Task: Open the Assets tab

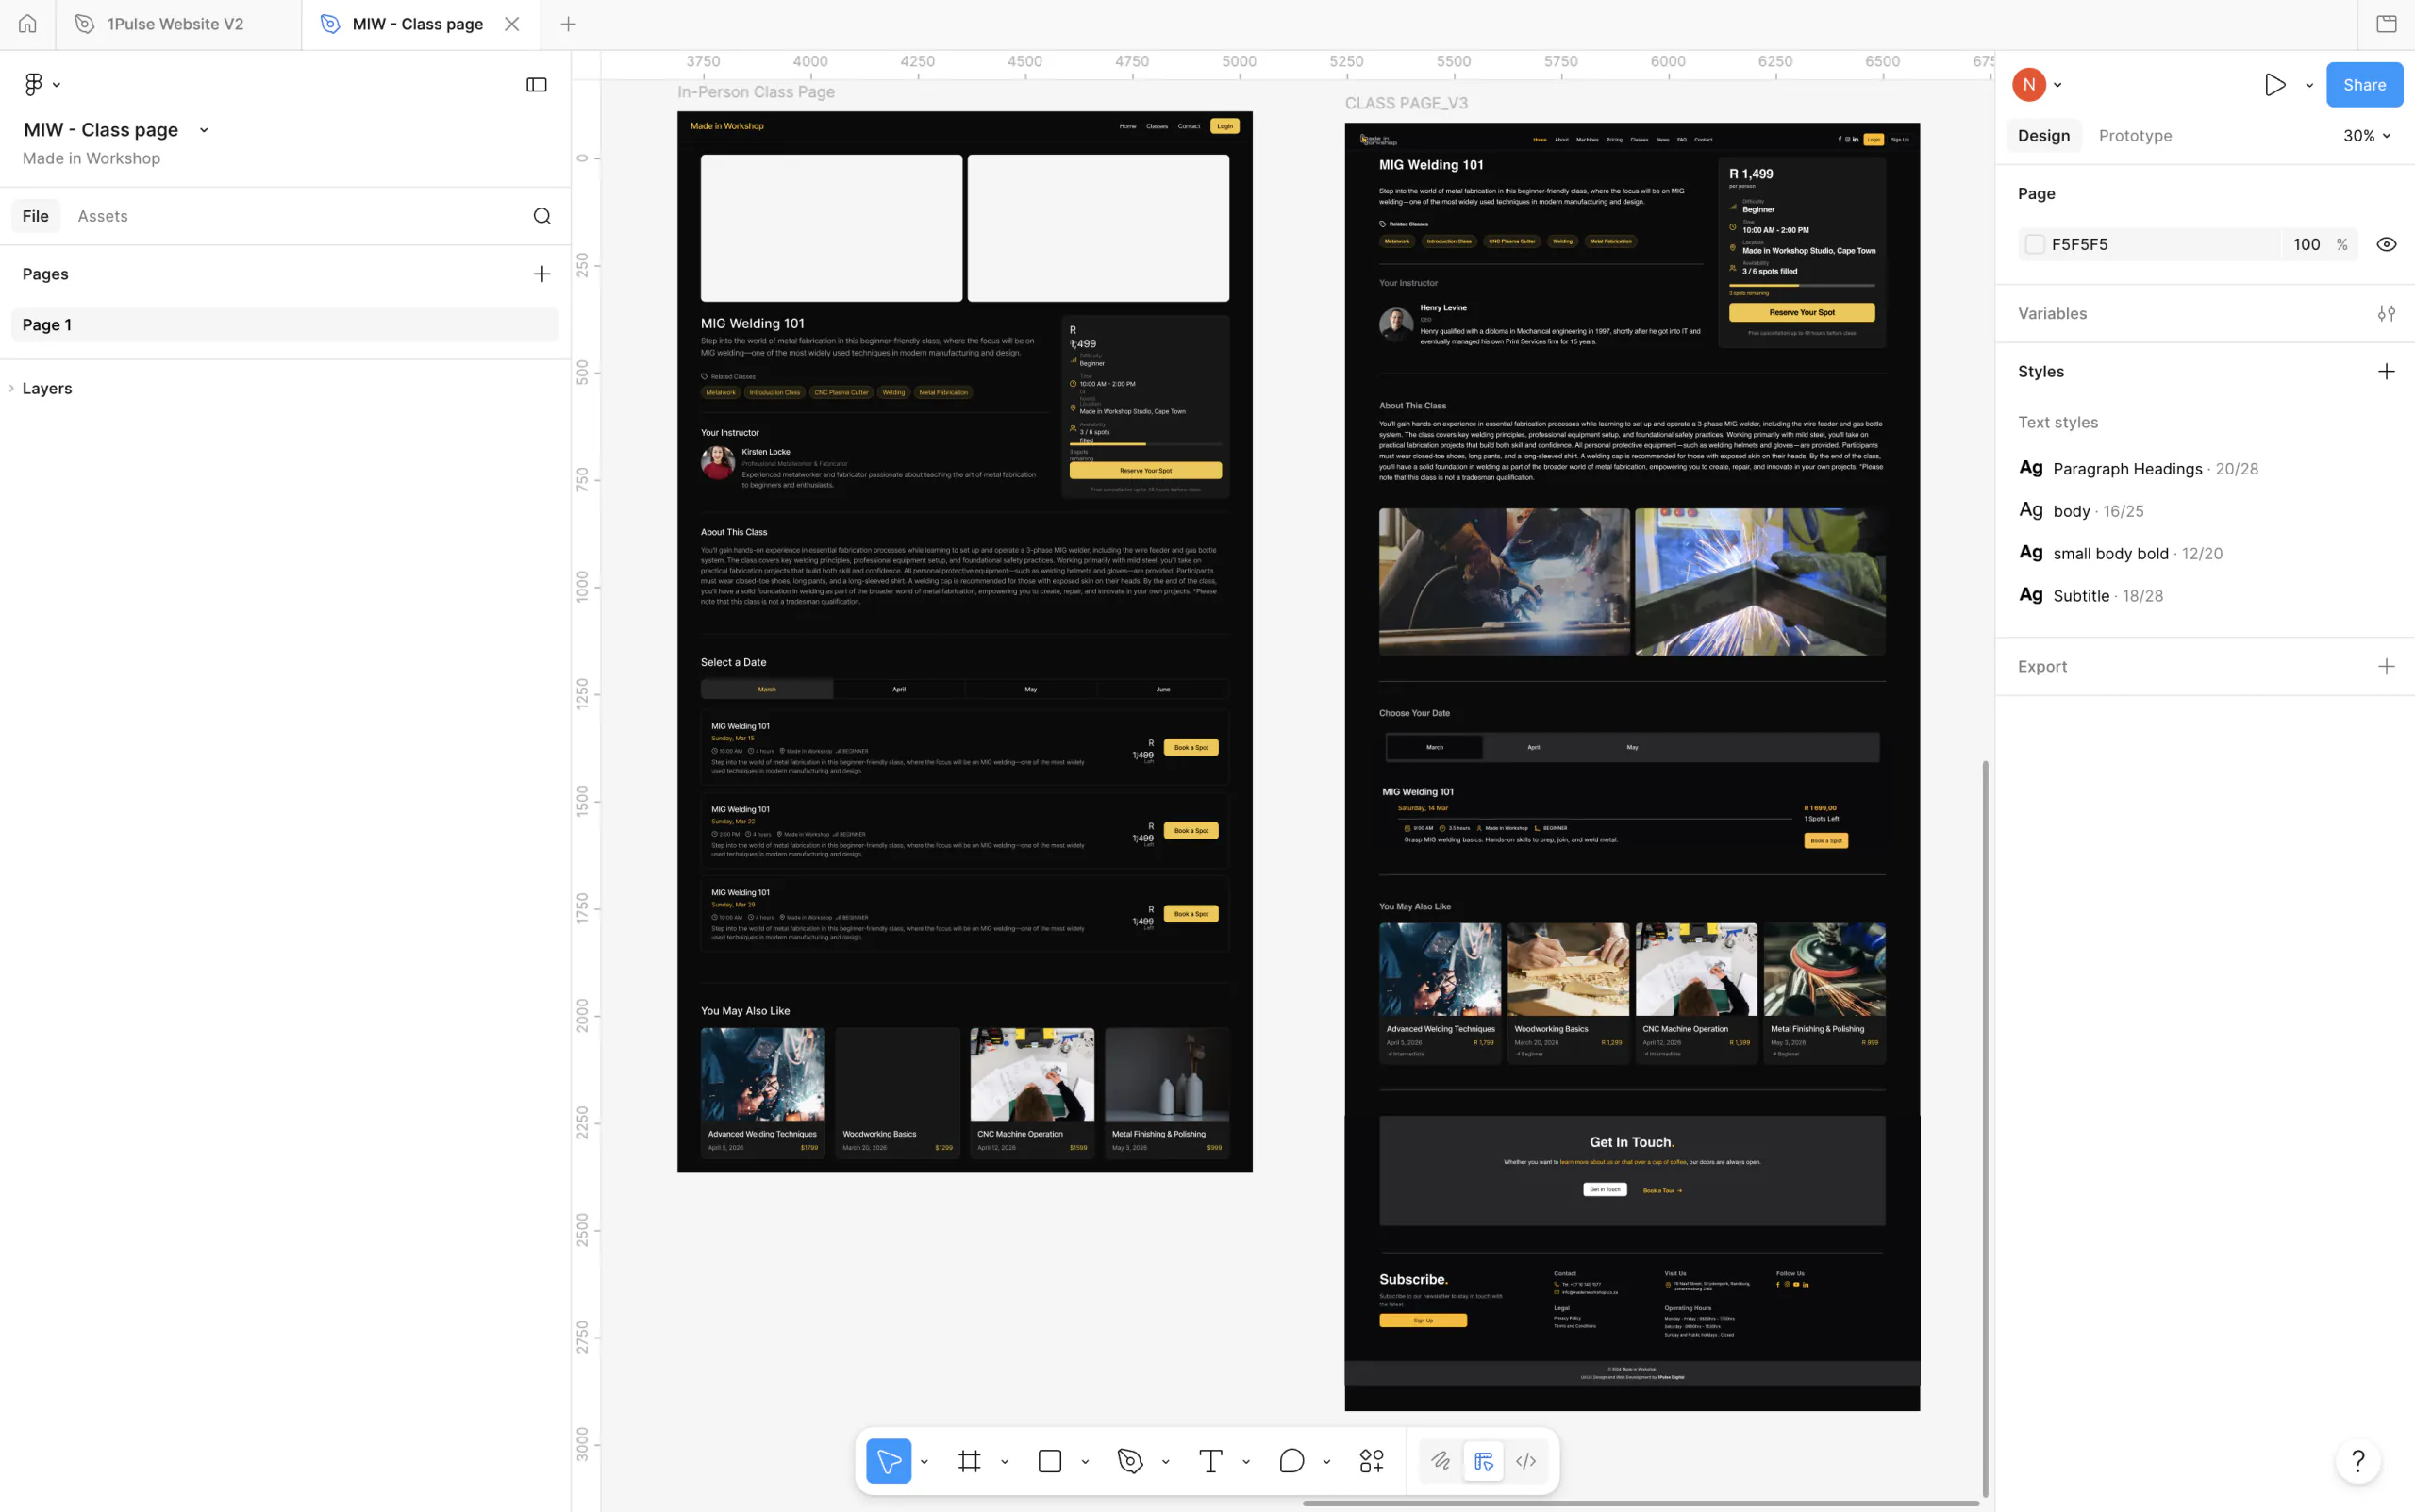Action: pyautogui.click(x=103, y=216)
